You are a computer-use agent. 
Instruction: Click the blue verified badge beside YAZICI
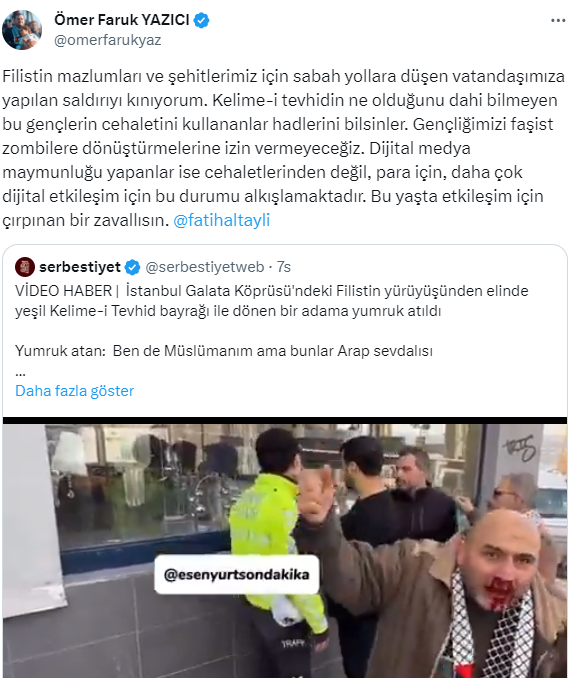(201, 20)
